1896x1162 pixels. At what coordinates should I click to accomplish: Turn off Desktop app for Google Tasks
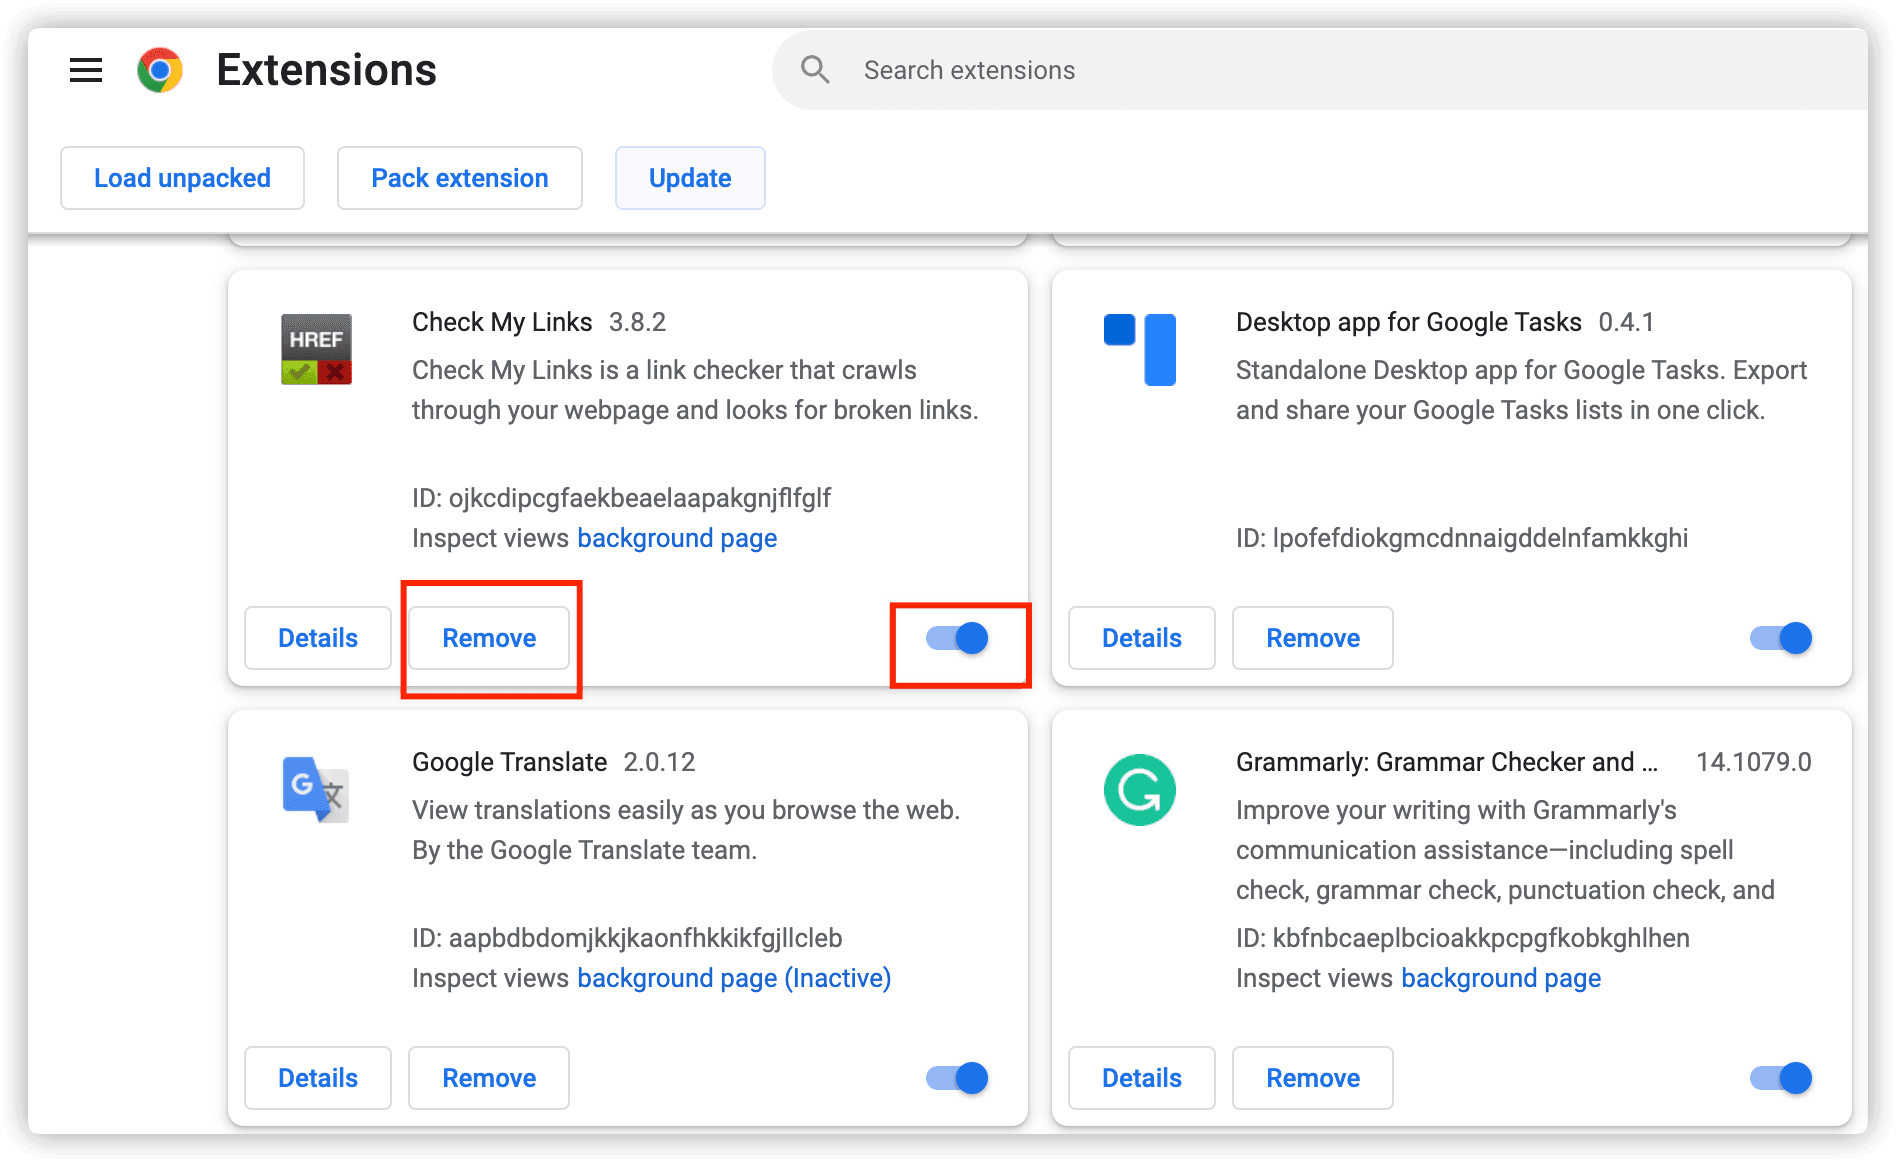[x=1780, y=638]
